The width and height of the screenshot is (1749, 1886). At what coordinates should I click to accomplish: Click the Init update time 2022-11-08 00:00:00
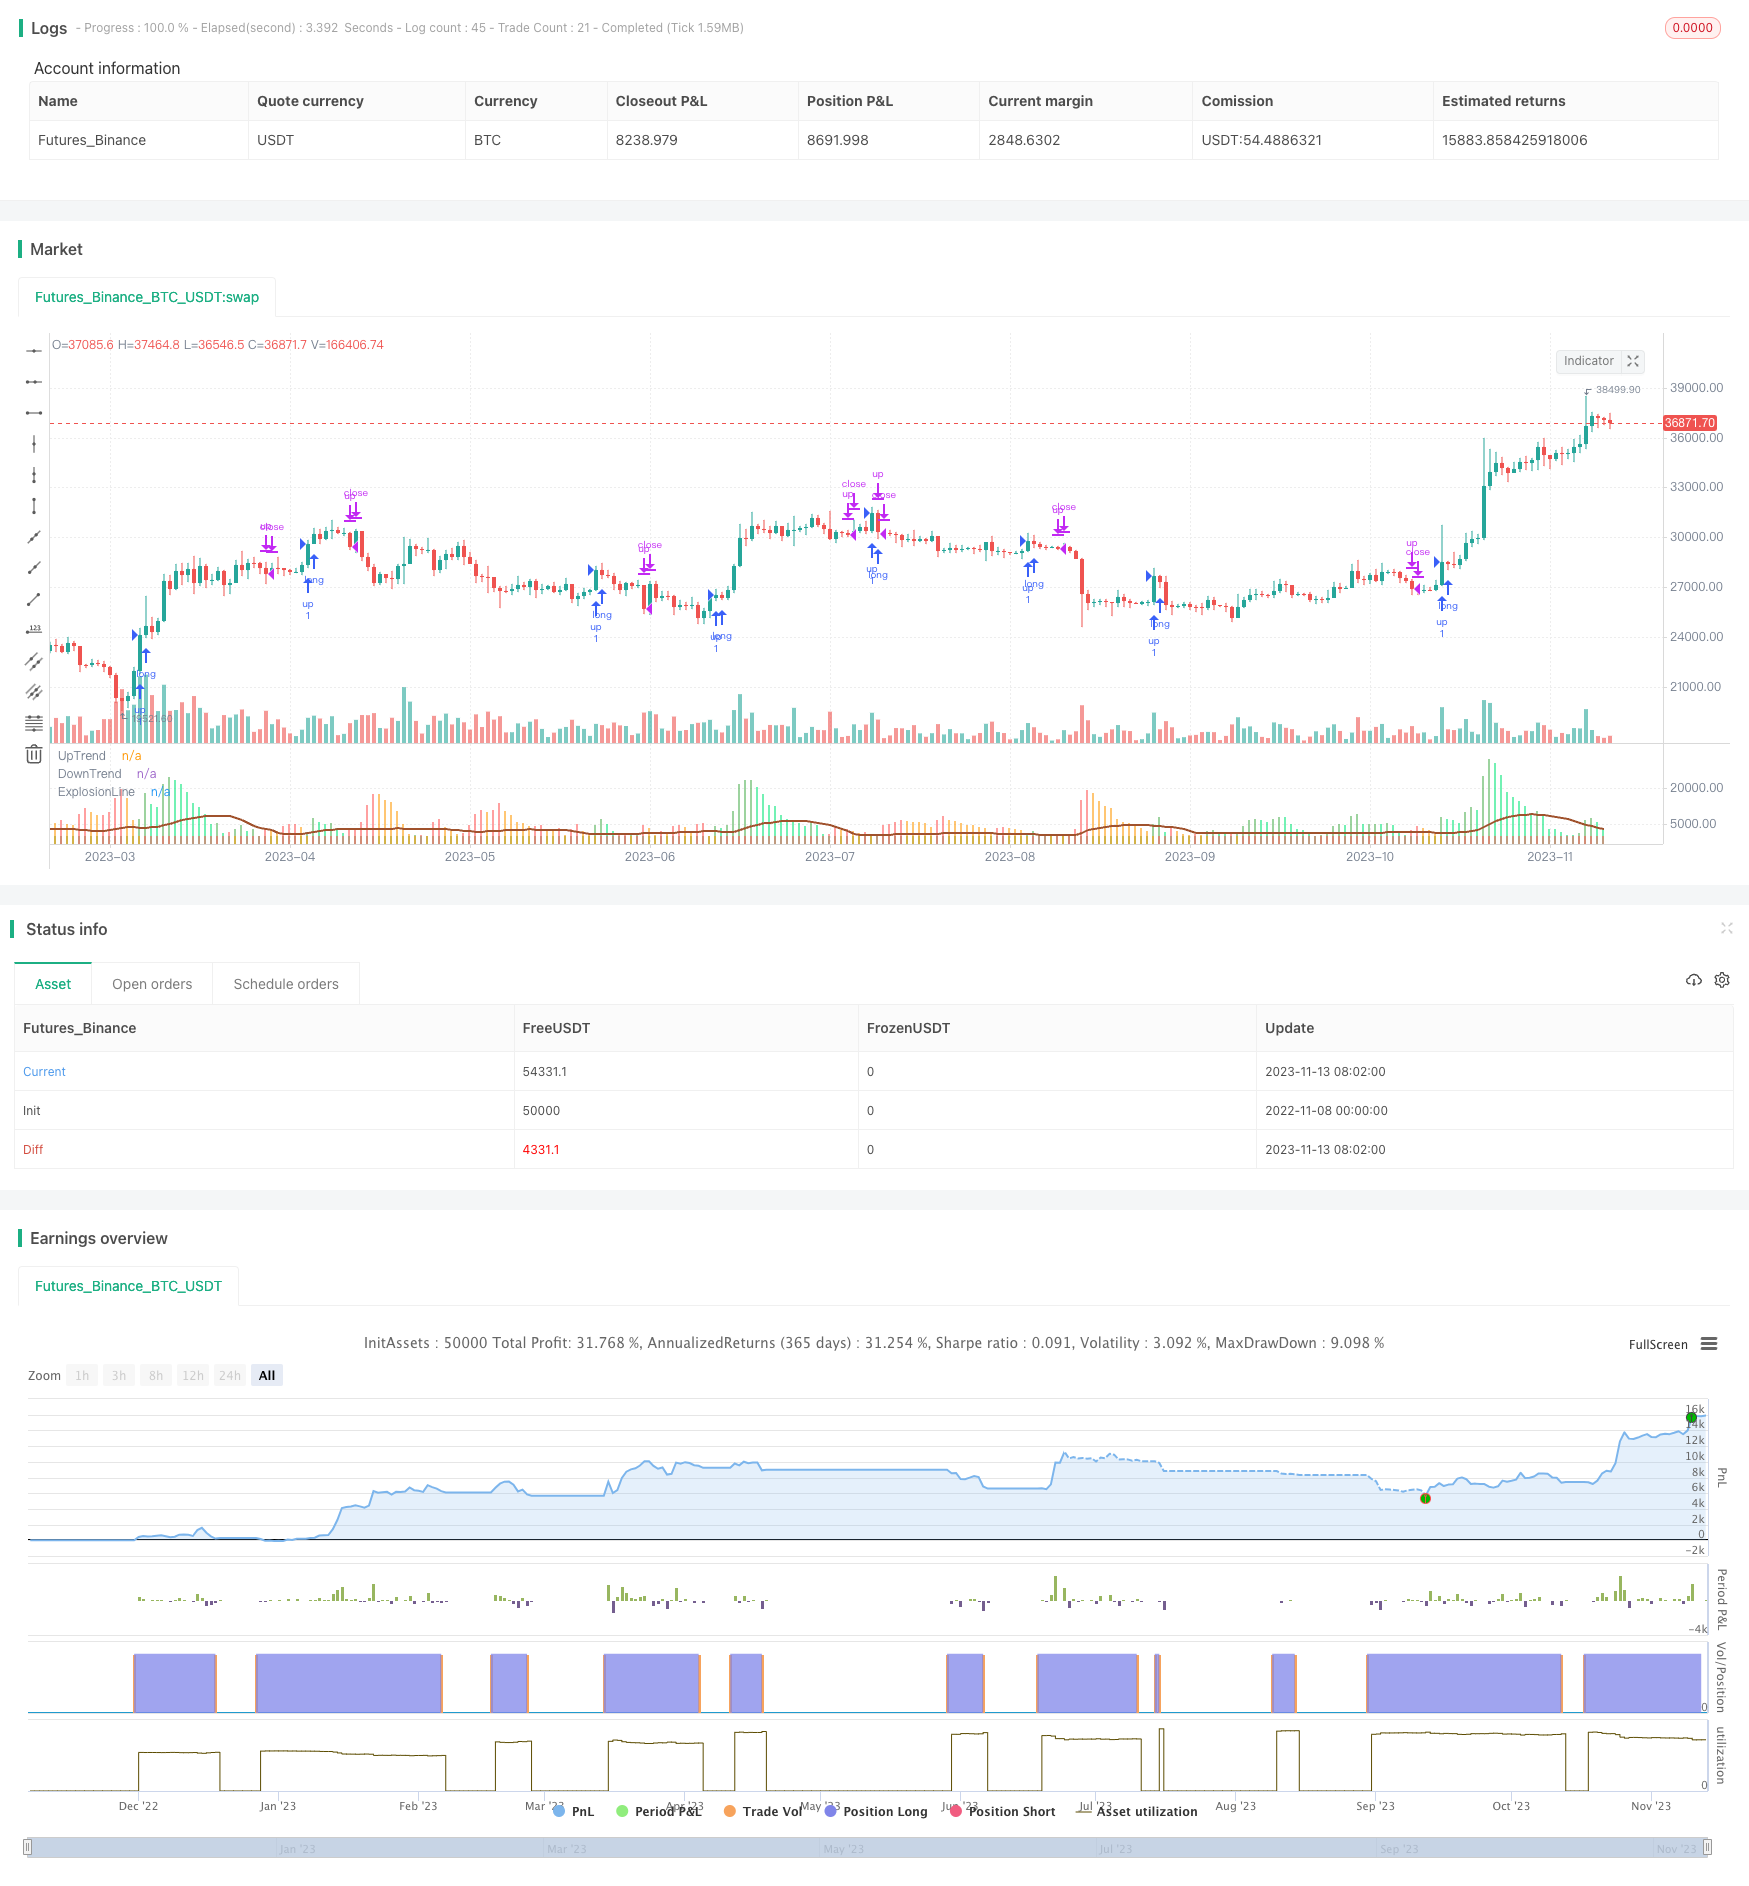coord(1325,1111)
